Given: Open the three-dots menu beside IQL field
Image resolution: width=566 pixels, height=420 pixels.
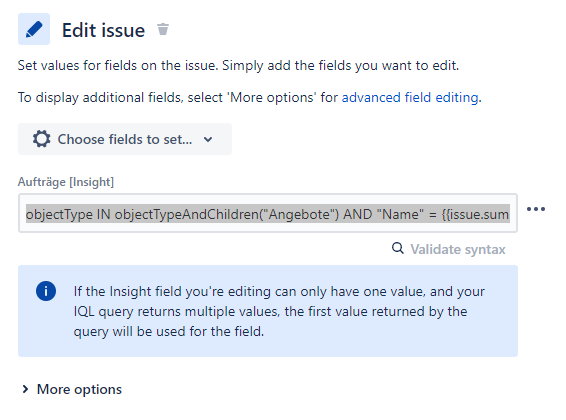Looking at the screenshot, I should 536,209.
